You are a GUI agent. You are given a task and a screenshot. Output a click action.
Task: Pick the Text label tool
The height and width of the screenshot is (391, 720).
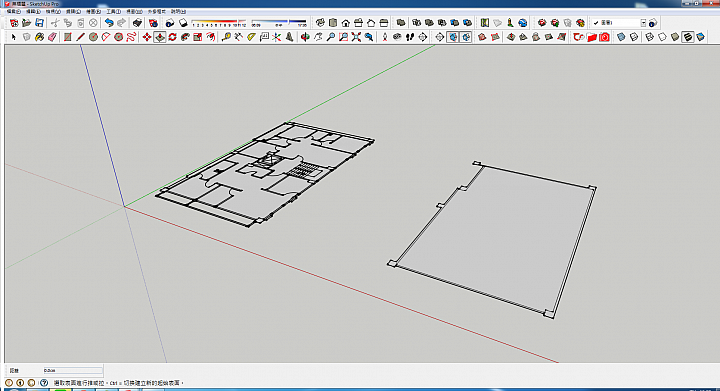tap(264, 37)
